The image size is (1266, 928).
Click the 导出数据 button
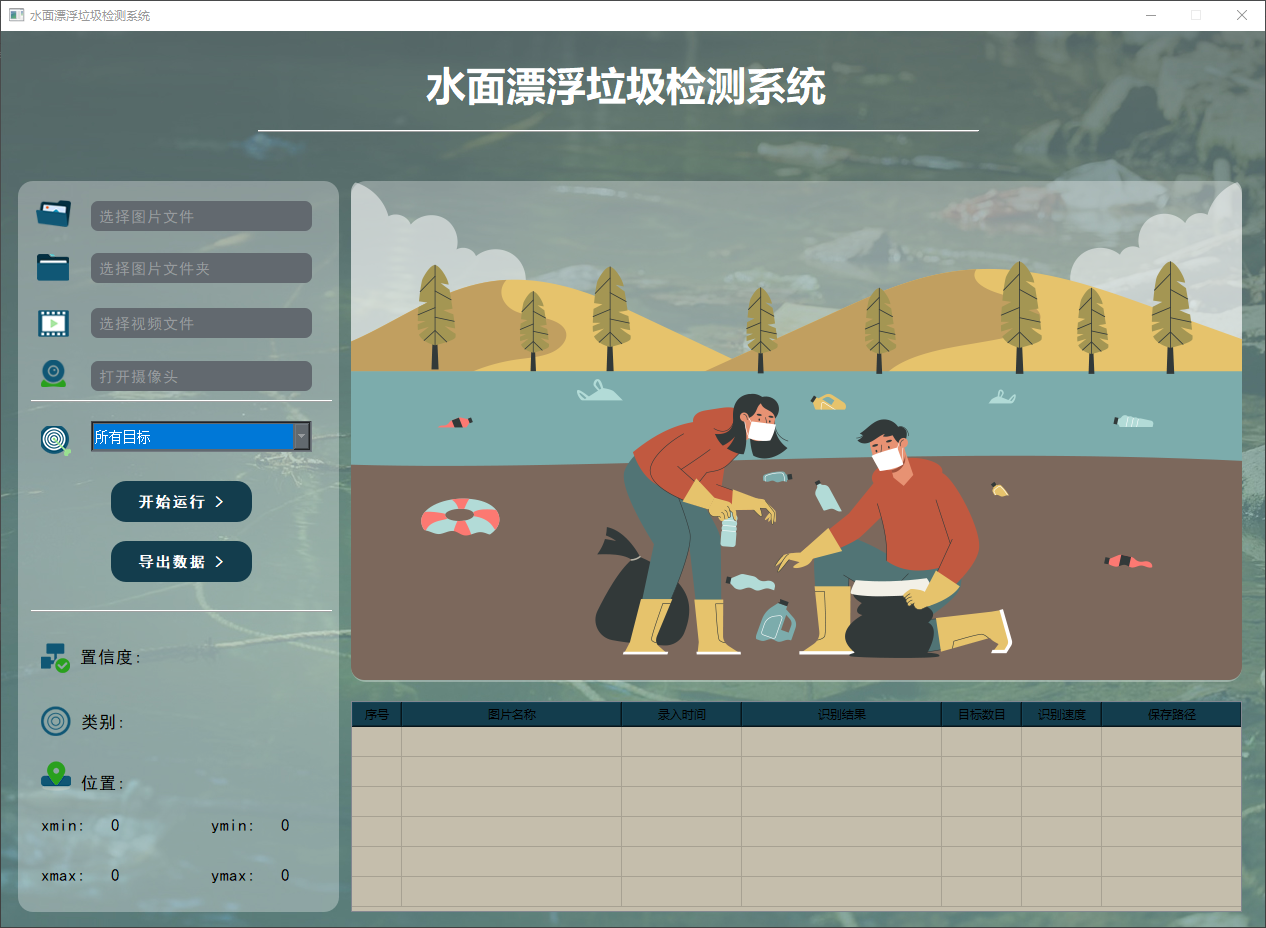point(181,561)
